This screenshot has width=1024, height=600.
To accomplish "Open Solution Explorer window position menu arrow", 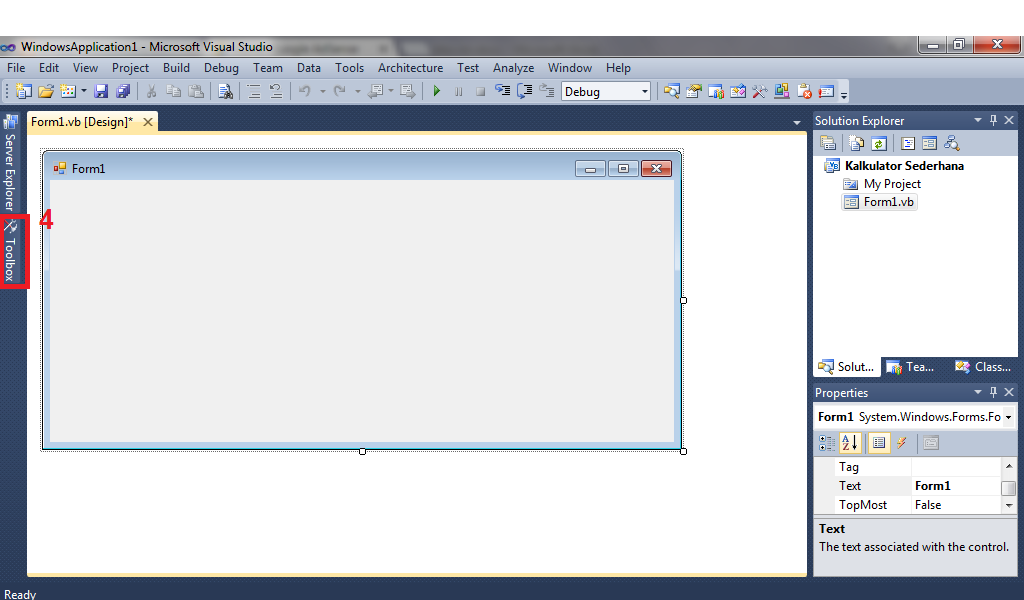I will pos(978,120).
